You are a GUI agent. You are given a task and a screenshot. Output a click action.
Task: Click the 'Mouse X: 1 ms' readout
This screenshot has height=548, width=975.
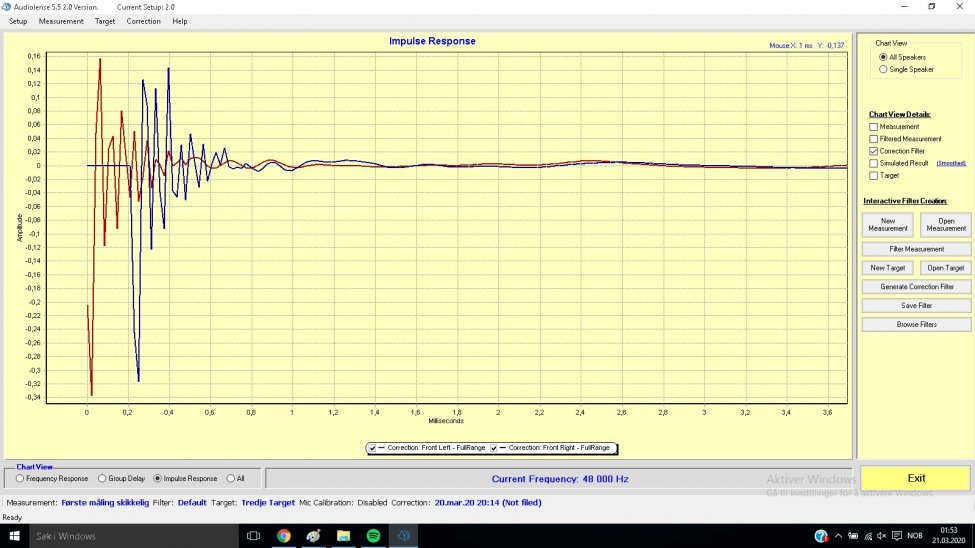(x=791, y=45)
